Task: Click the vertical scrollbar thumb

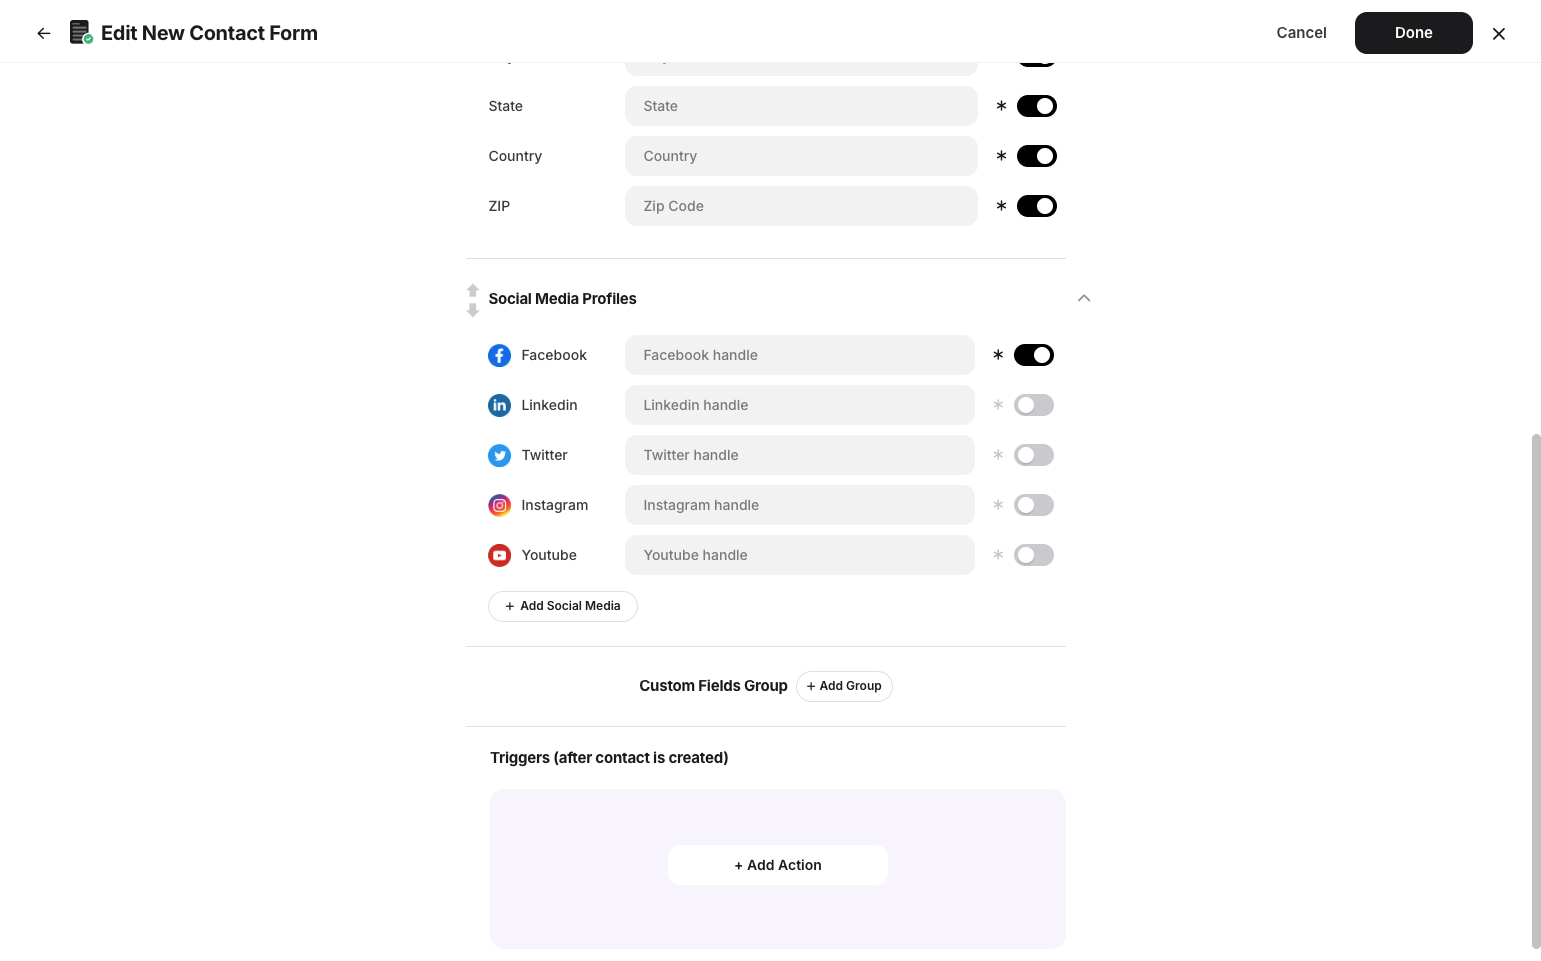Action: [1536, 691]
